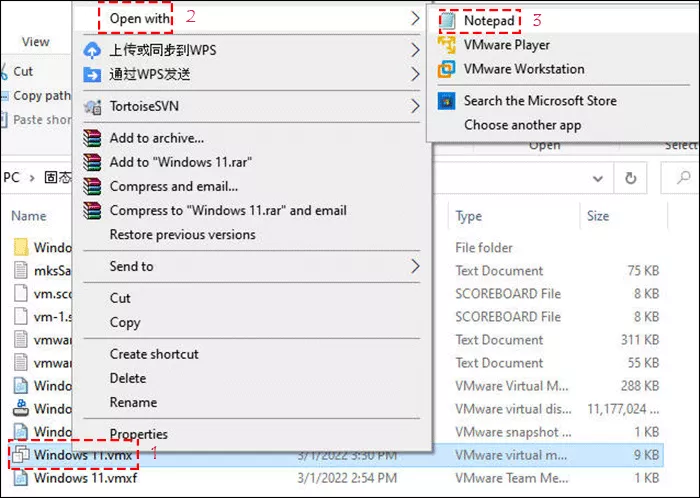Click the VMware Player icon
Image resolution: width=700 pixels, height=498 pixels.
point(447,45)
